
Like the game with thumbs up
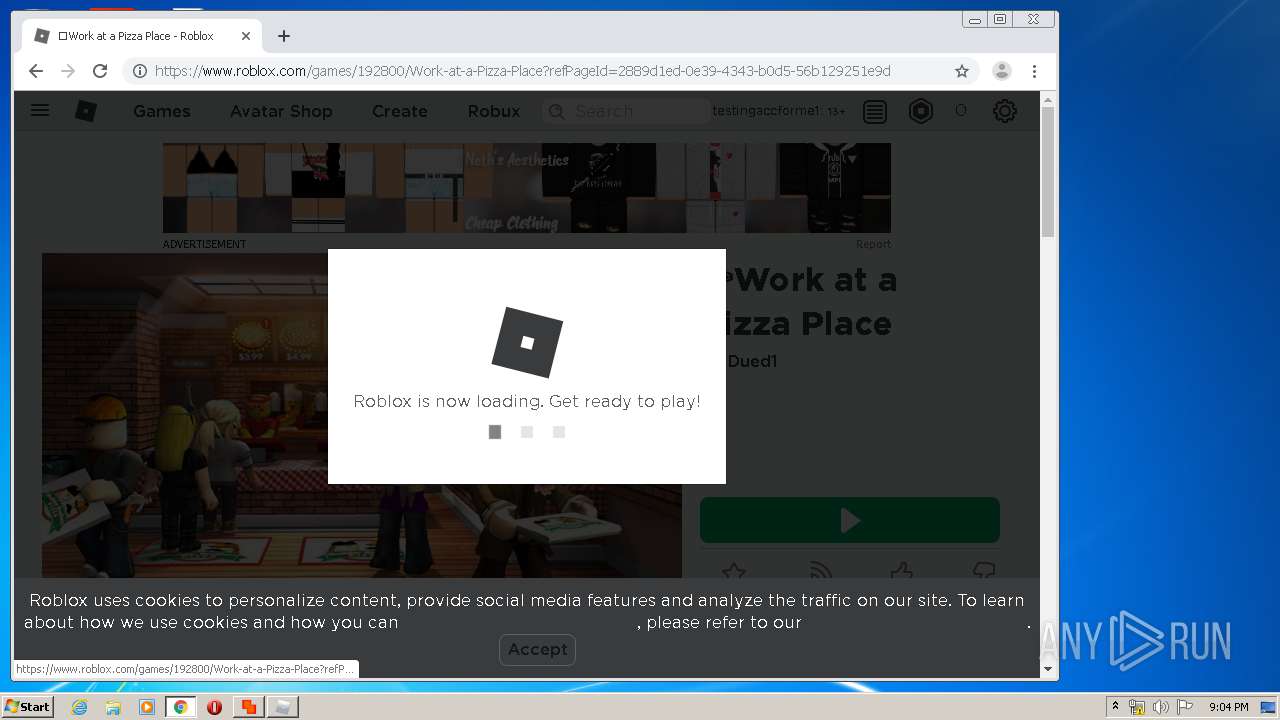(901, 571)
